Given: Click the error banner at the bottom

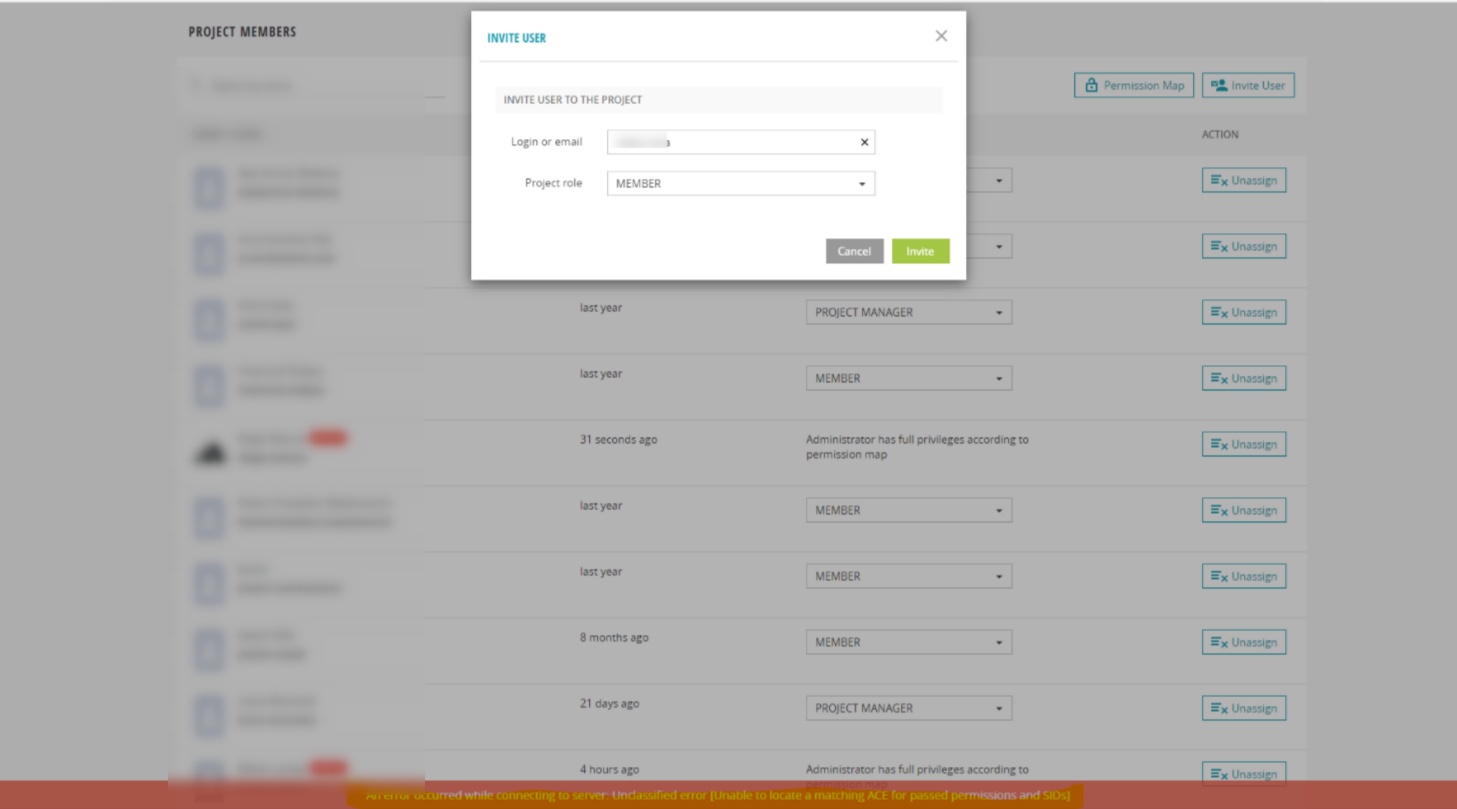Looking at the screenshot, I should coord(714,795).
